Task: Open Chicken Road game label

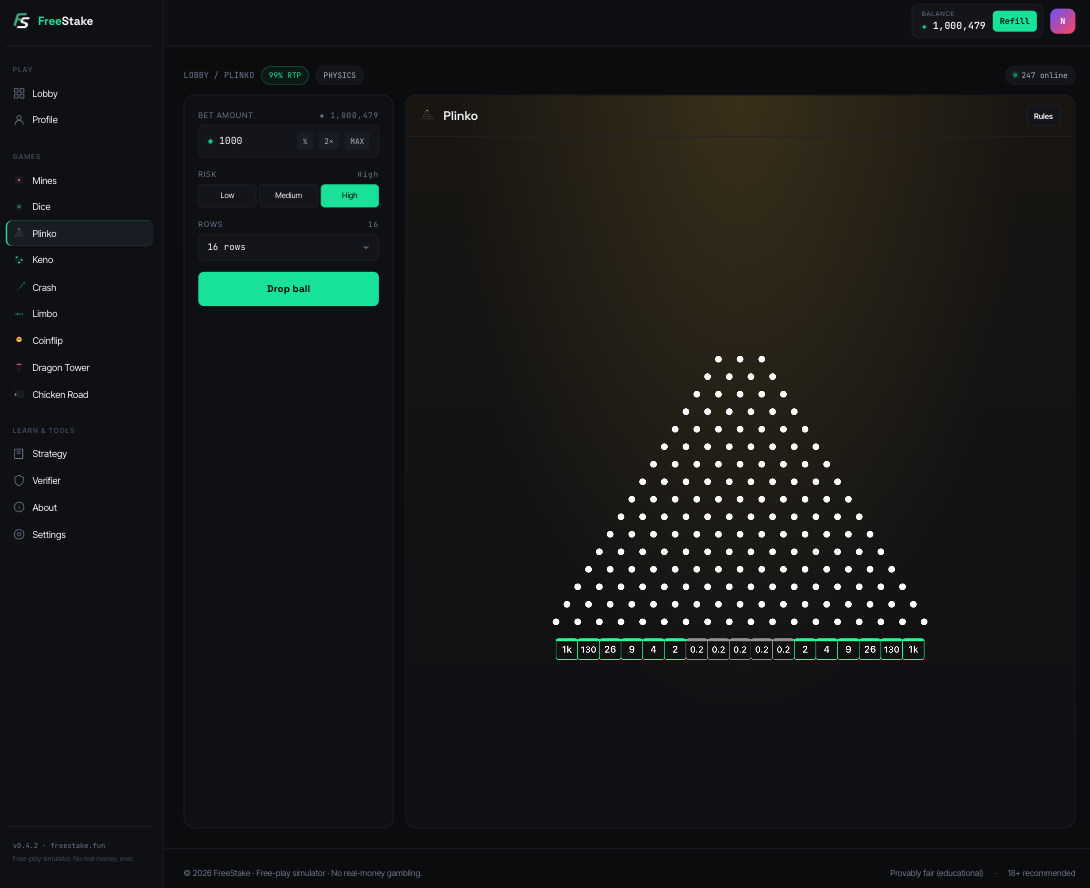Action: pyautogui.click(x=60, y=394)
